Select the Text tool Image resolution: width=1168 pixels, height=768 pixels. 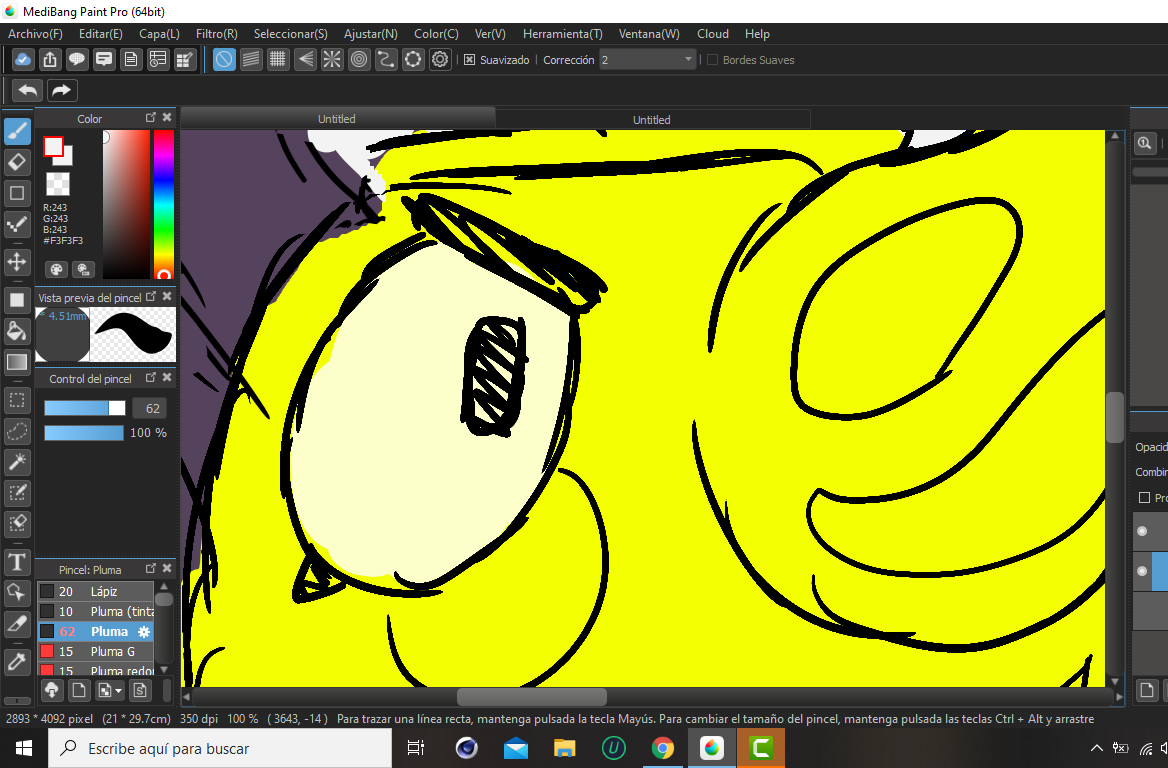tap(17, 562)
